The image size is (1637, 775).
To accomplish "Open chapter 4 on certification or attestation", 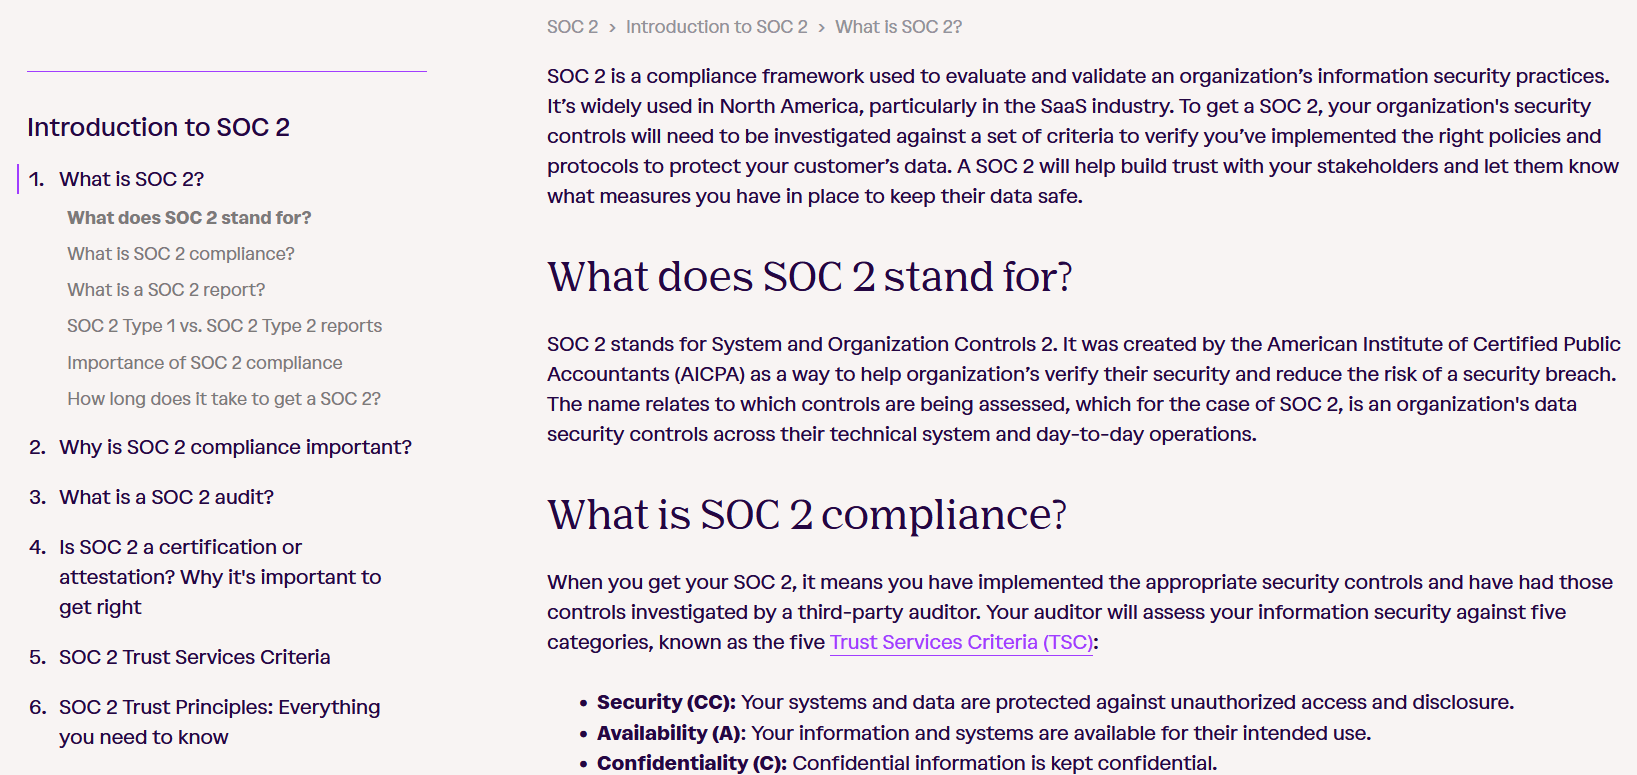I will point(220,577).
